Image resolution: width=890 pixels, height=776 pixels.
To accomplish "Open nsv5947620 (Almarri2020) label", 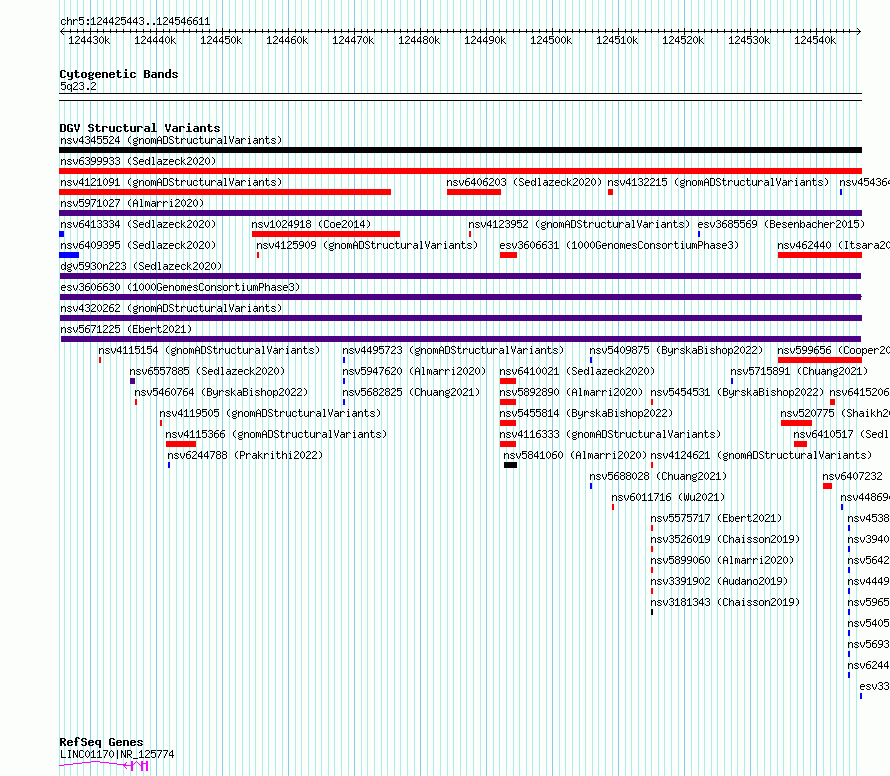I will coord(414,371).
